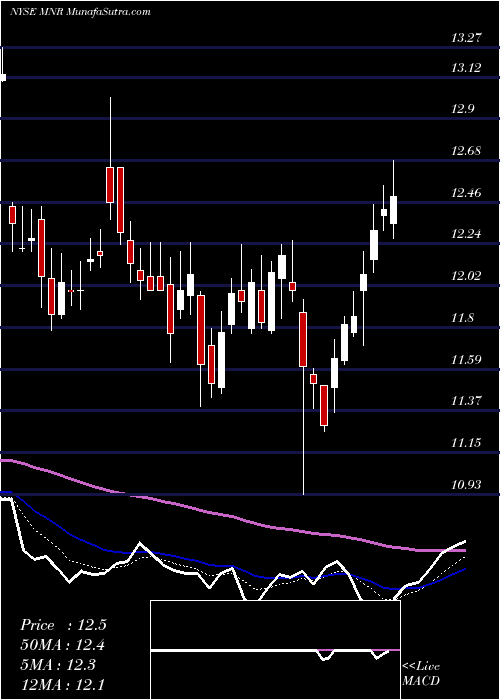Click the 11.59 price axis label
This screenshot has width=500, height=700.
pos(466,359)
